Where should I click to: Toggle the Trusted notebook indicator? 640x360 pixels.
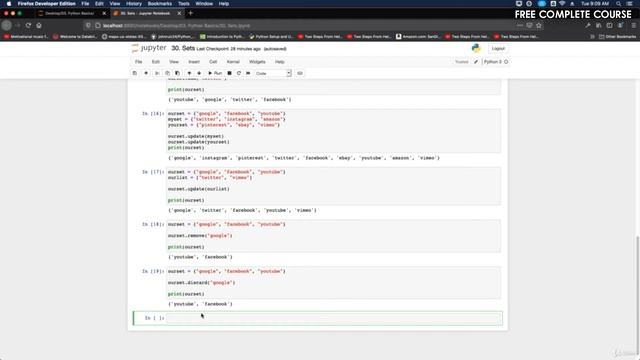click(462, 62)
